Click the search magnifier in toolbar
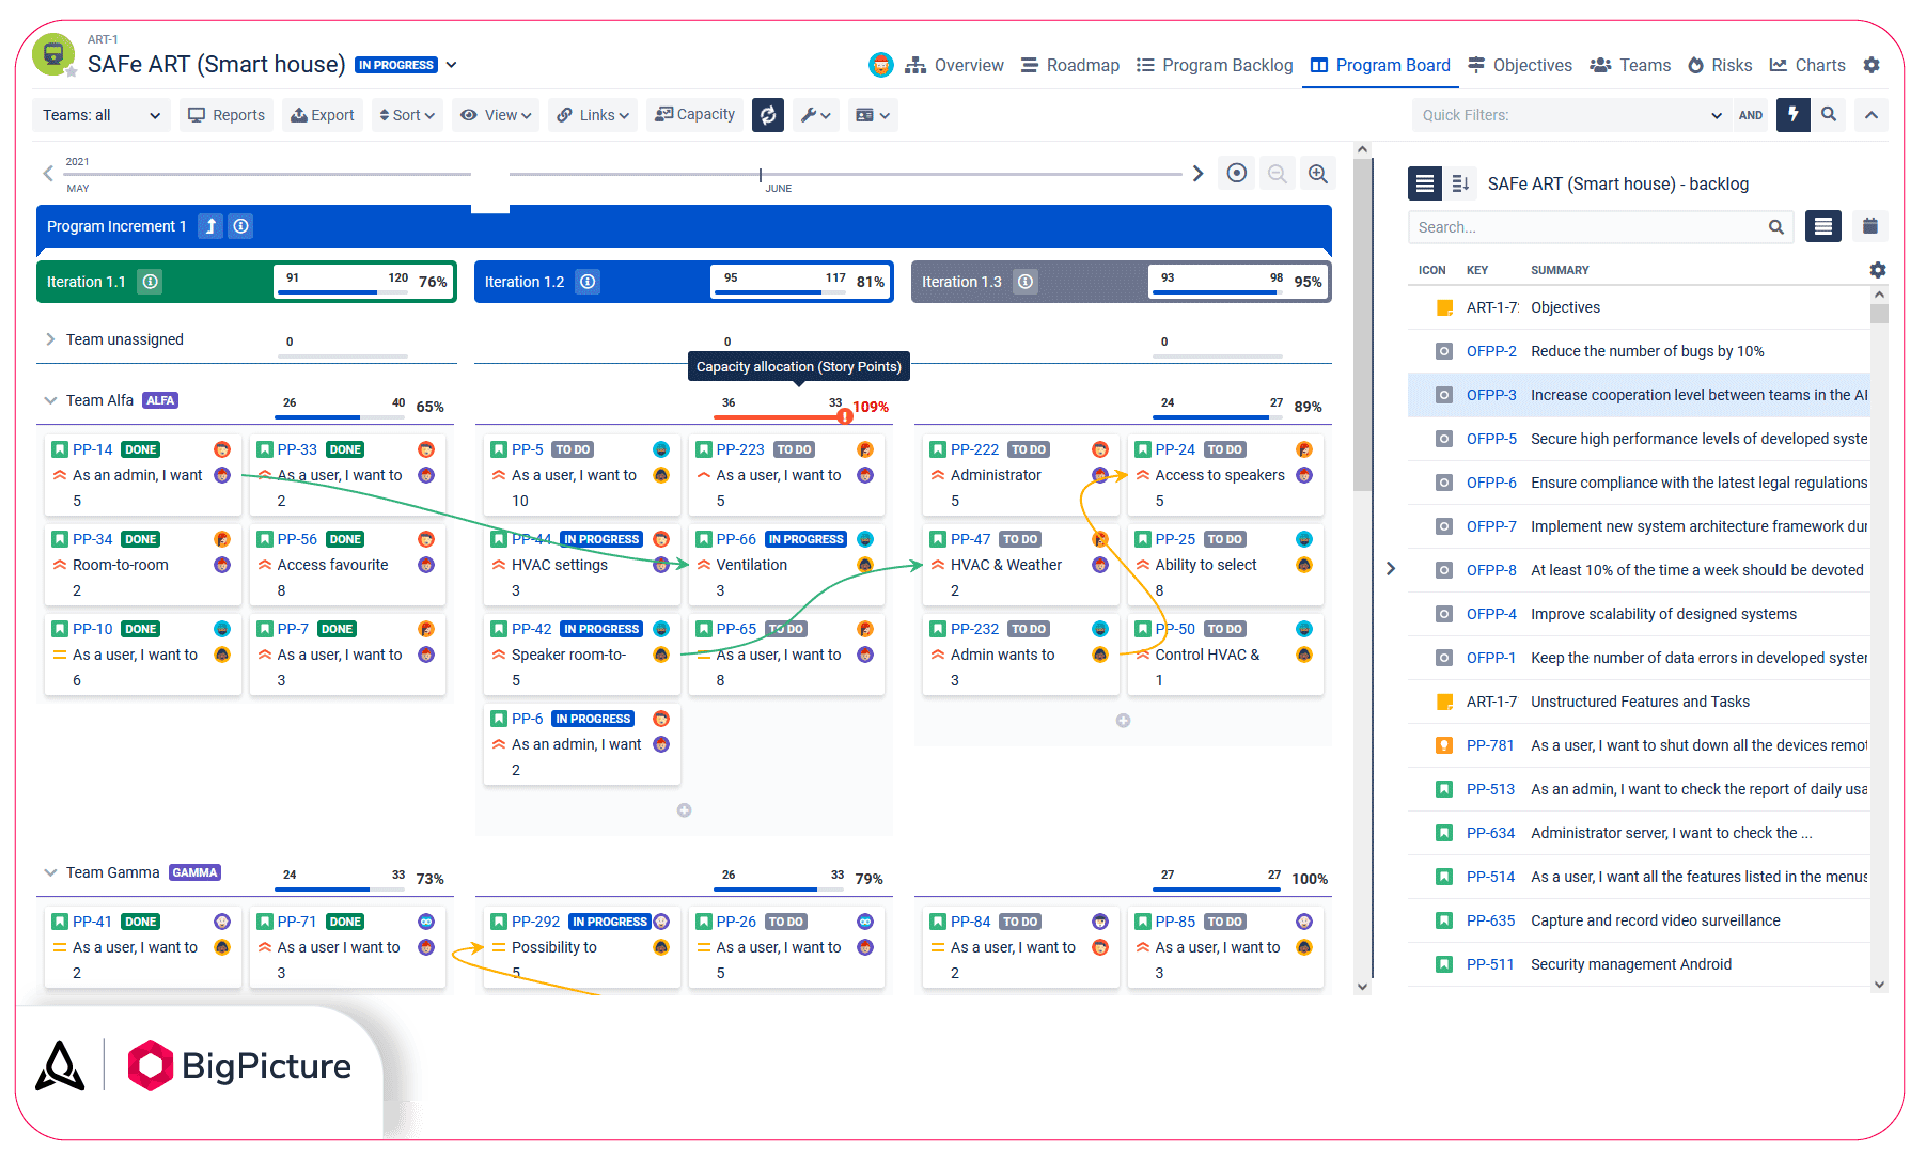This screenshot has width=1920, height=1160. click(1829, 115)
